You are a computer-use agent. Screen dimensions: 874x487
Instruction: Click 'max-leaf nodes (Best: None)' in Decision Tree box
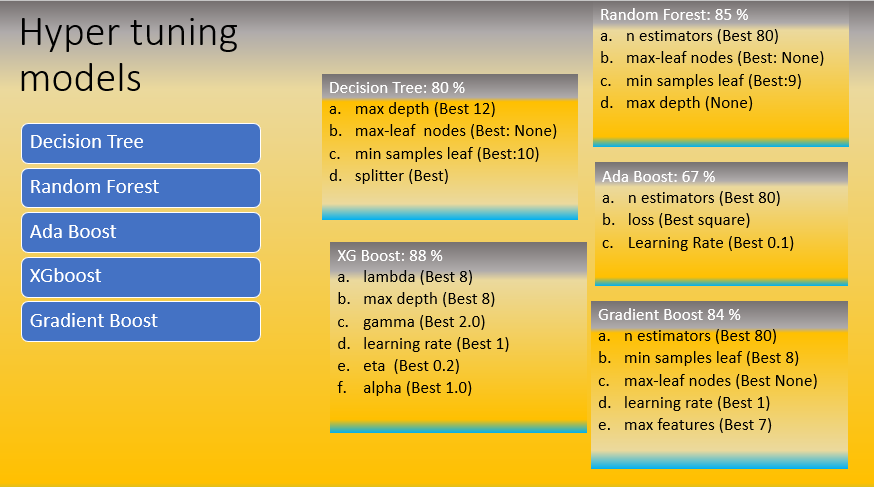pyautogui.click(x=456, y=131)
